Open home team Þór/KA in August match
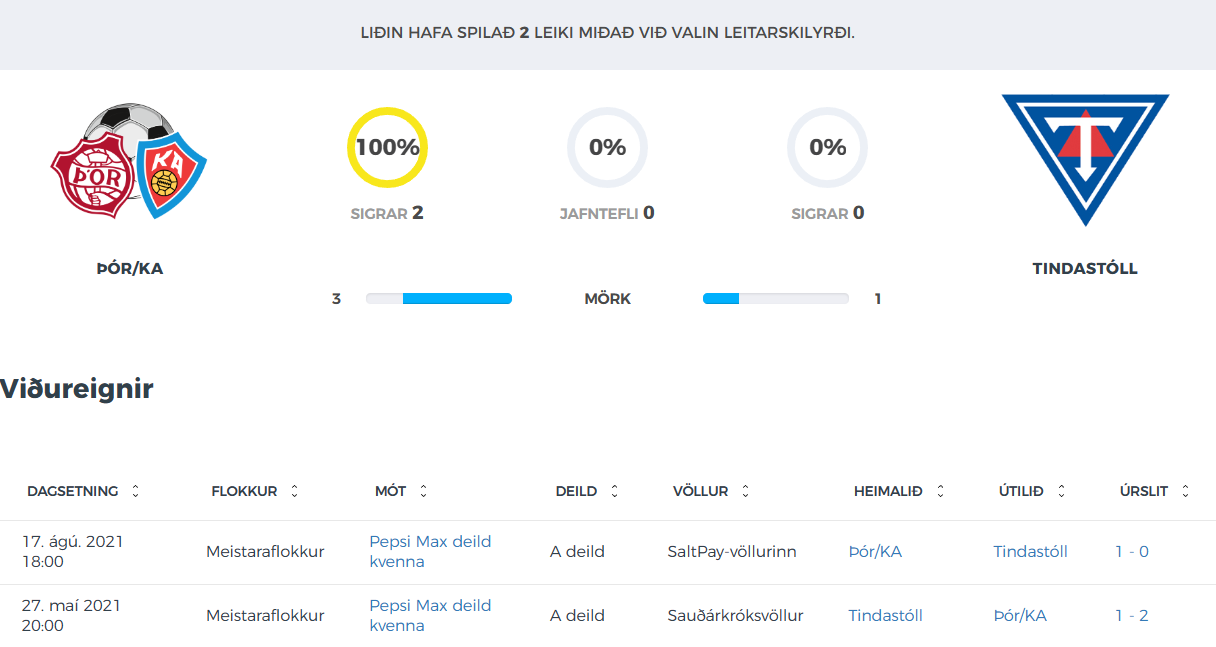This screenshot has height=647, width=1216. coord(875,551)
